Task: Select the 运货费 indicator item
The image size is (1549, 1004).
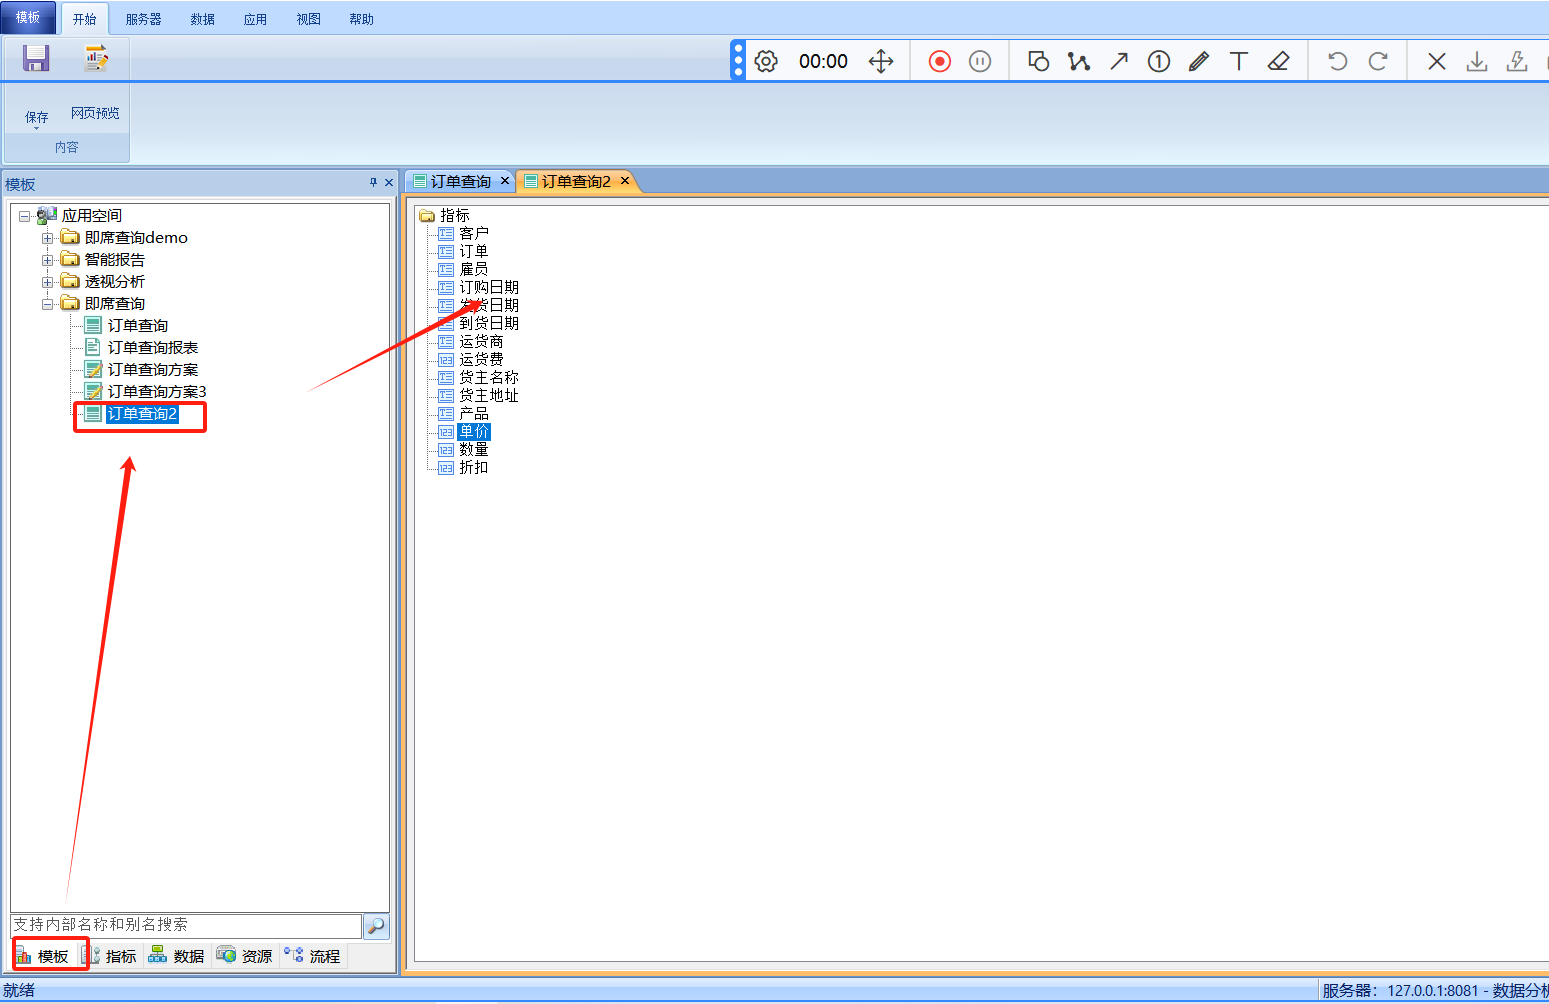Action: coord(481,359)
